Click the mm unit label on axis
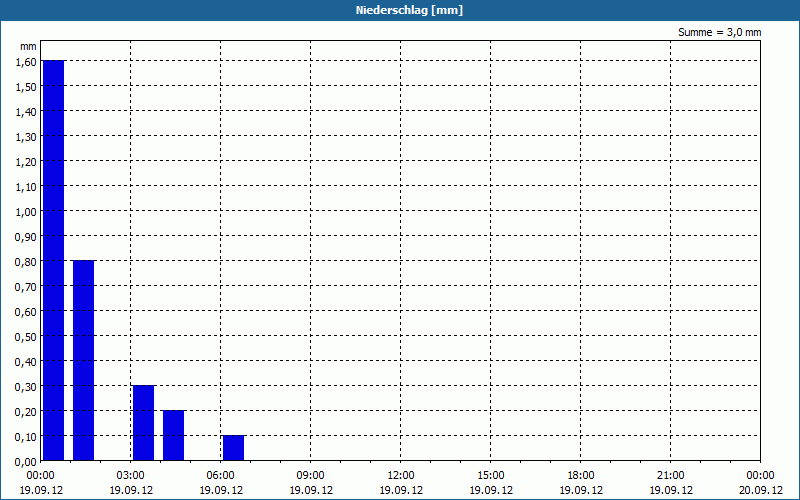The image size is (800, 500). coord(29,46)
